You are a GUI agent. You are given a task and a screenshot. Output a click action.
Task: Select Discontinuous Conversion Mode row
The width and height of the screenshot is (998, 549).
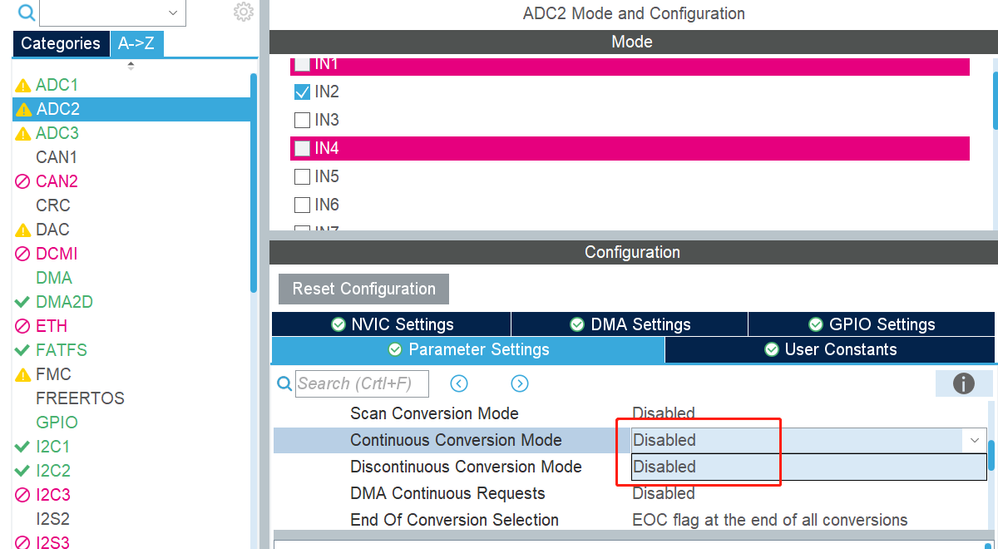point(466,467)
